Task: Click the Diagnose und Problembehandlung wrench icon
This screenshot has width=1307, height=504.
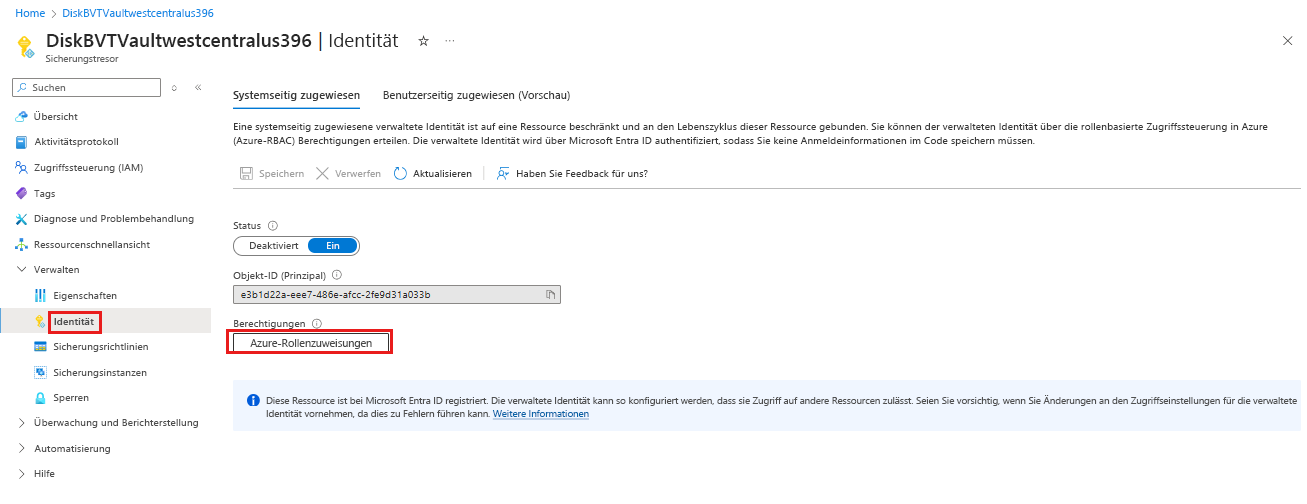Action: pyautogui.click(x=22, y=219)
